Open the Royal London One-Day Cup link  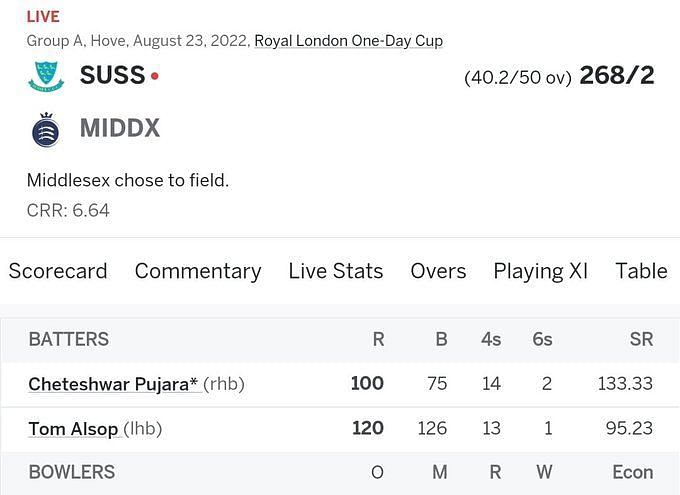pyautogui.click(x=349, y=41)
